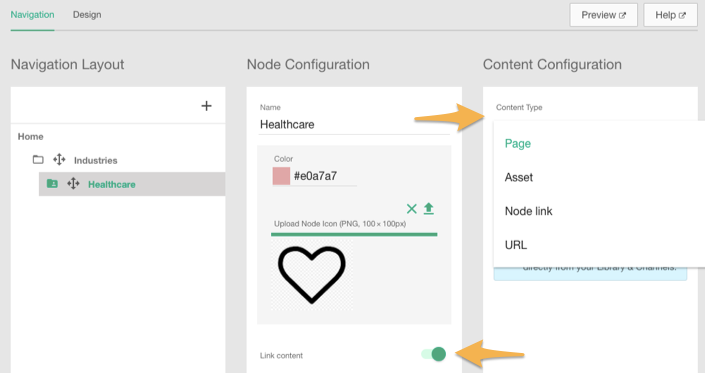Select the Industries tree node

(95, 160)
